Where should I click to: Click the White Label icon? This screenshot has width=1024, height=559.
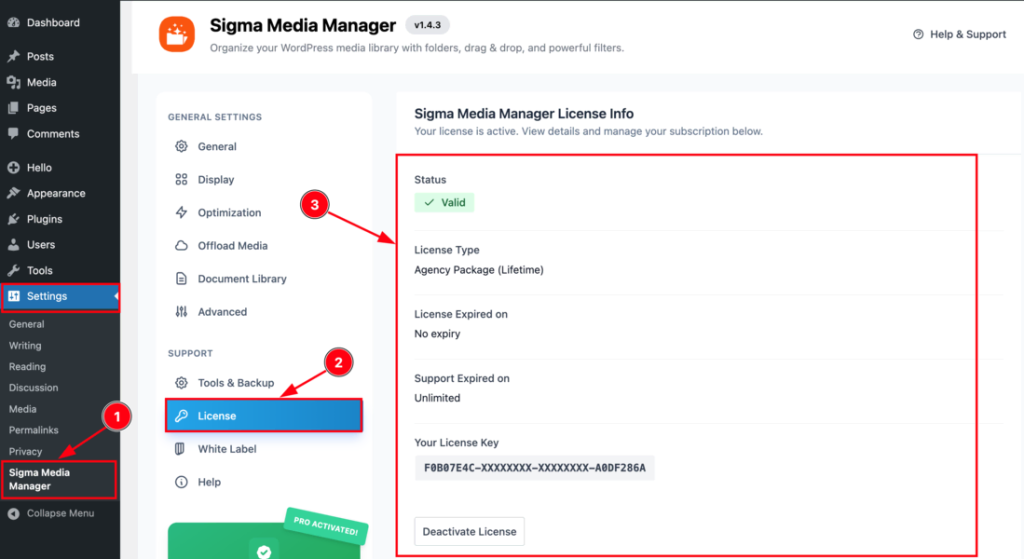click(180, 449)
